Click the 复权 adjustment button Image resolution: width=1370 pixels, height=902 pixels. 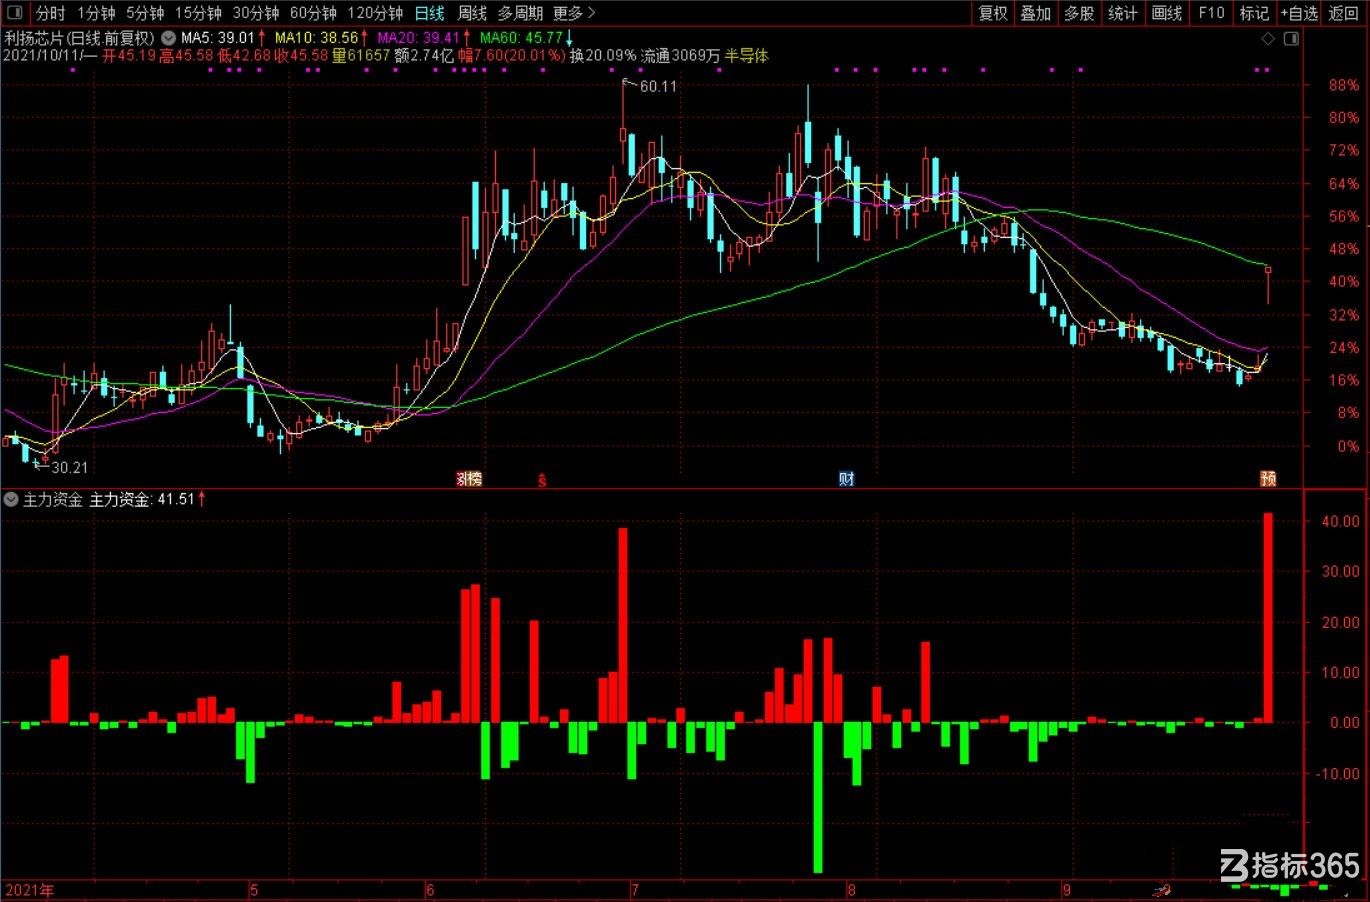[x=993, y=13]
